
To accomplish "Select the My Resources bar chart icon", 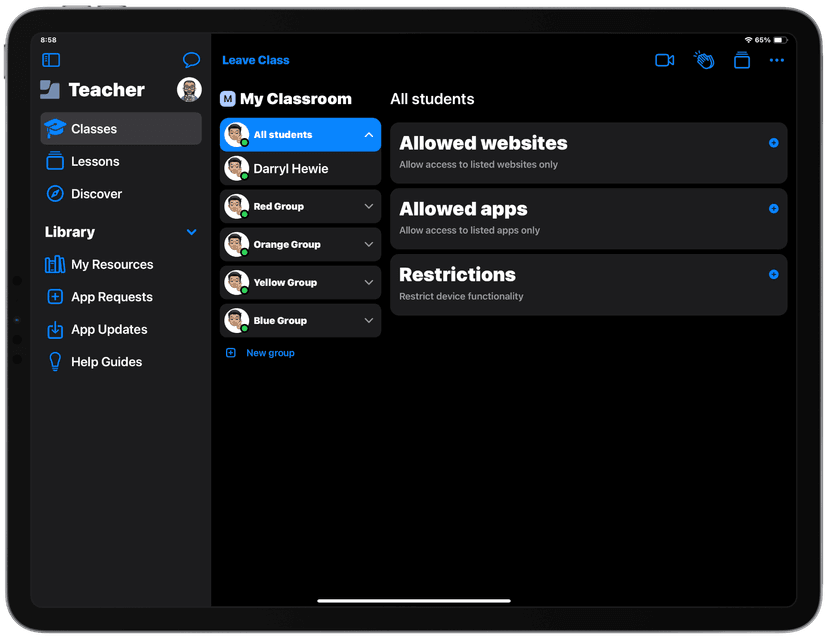I will point(56,264).
